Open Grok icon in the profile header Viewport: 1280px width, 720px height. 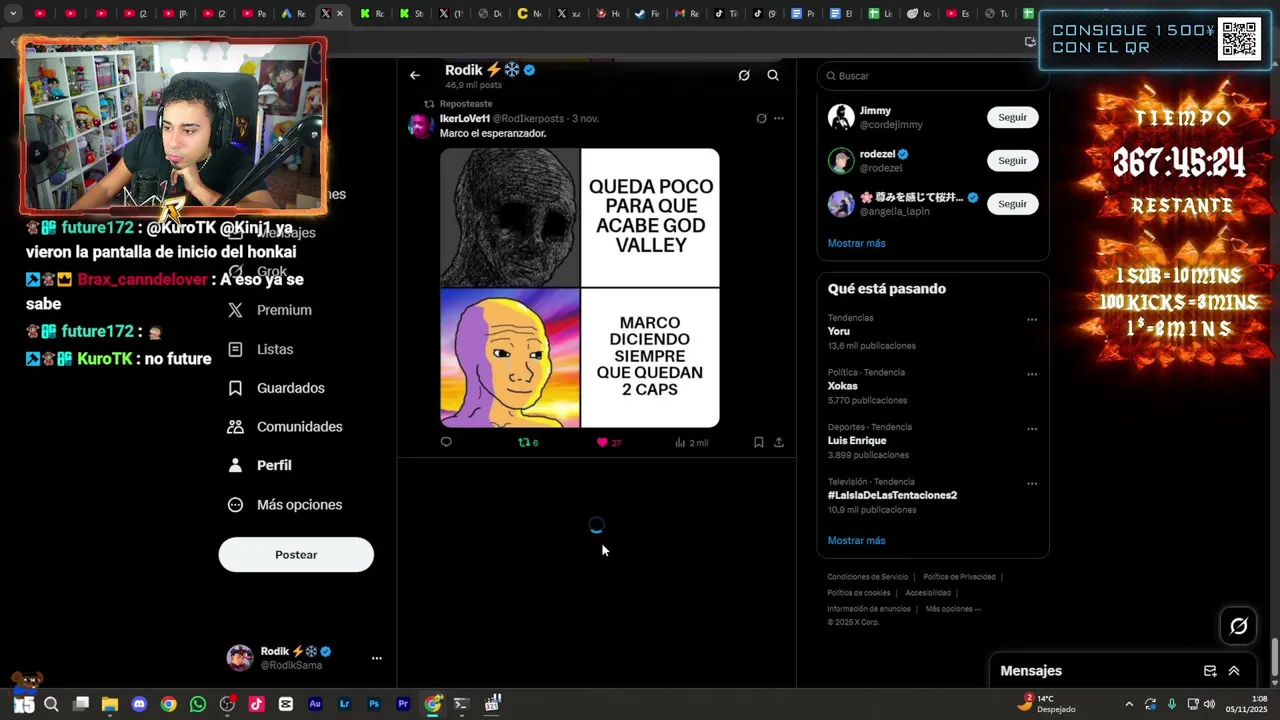(744, 75)
